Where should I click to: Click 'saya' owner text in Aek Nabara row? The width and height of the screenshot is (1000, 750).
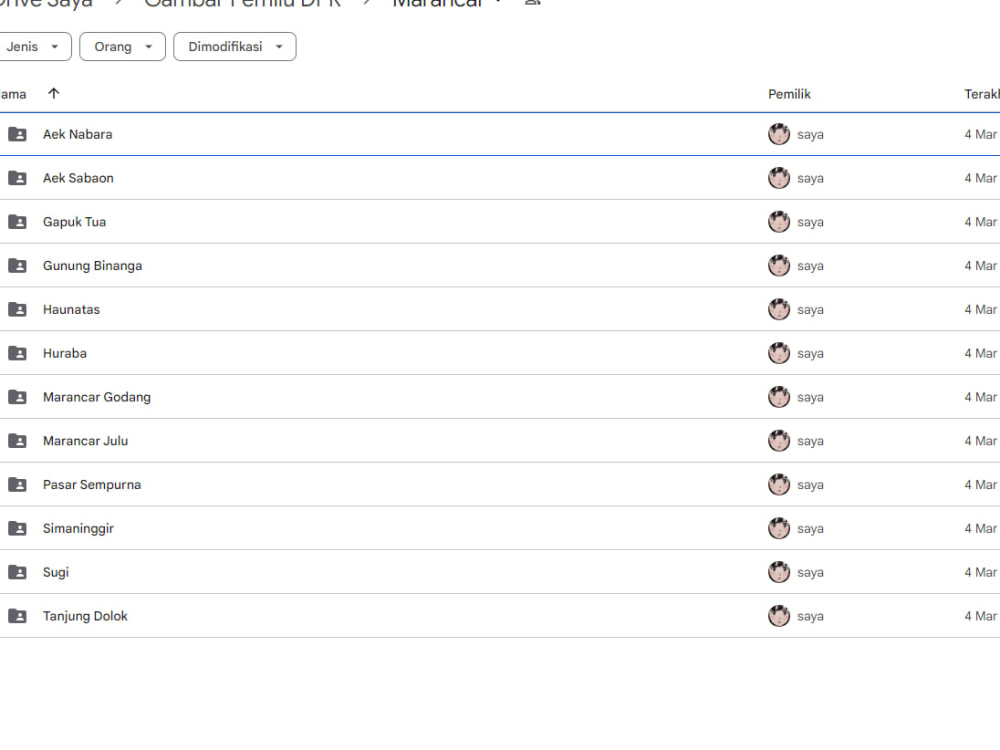click(811, 135)
